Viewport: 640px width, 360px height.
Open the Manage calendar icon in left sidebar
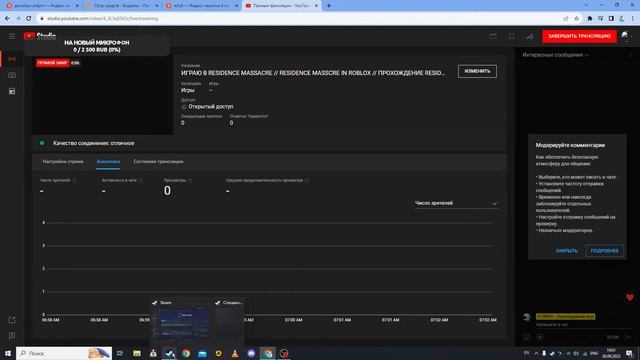click(12, 91)
